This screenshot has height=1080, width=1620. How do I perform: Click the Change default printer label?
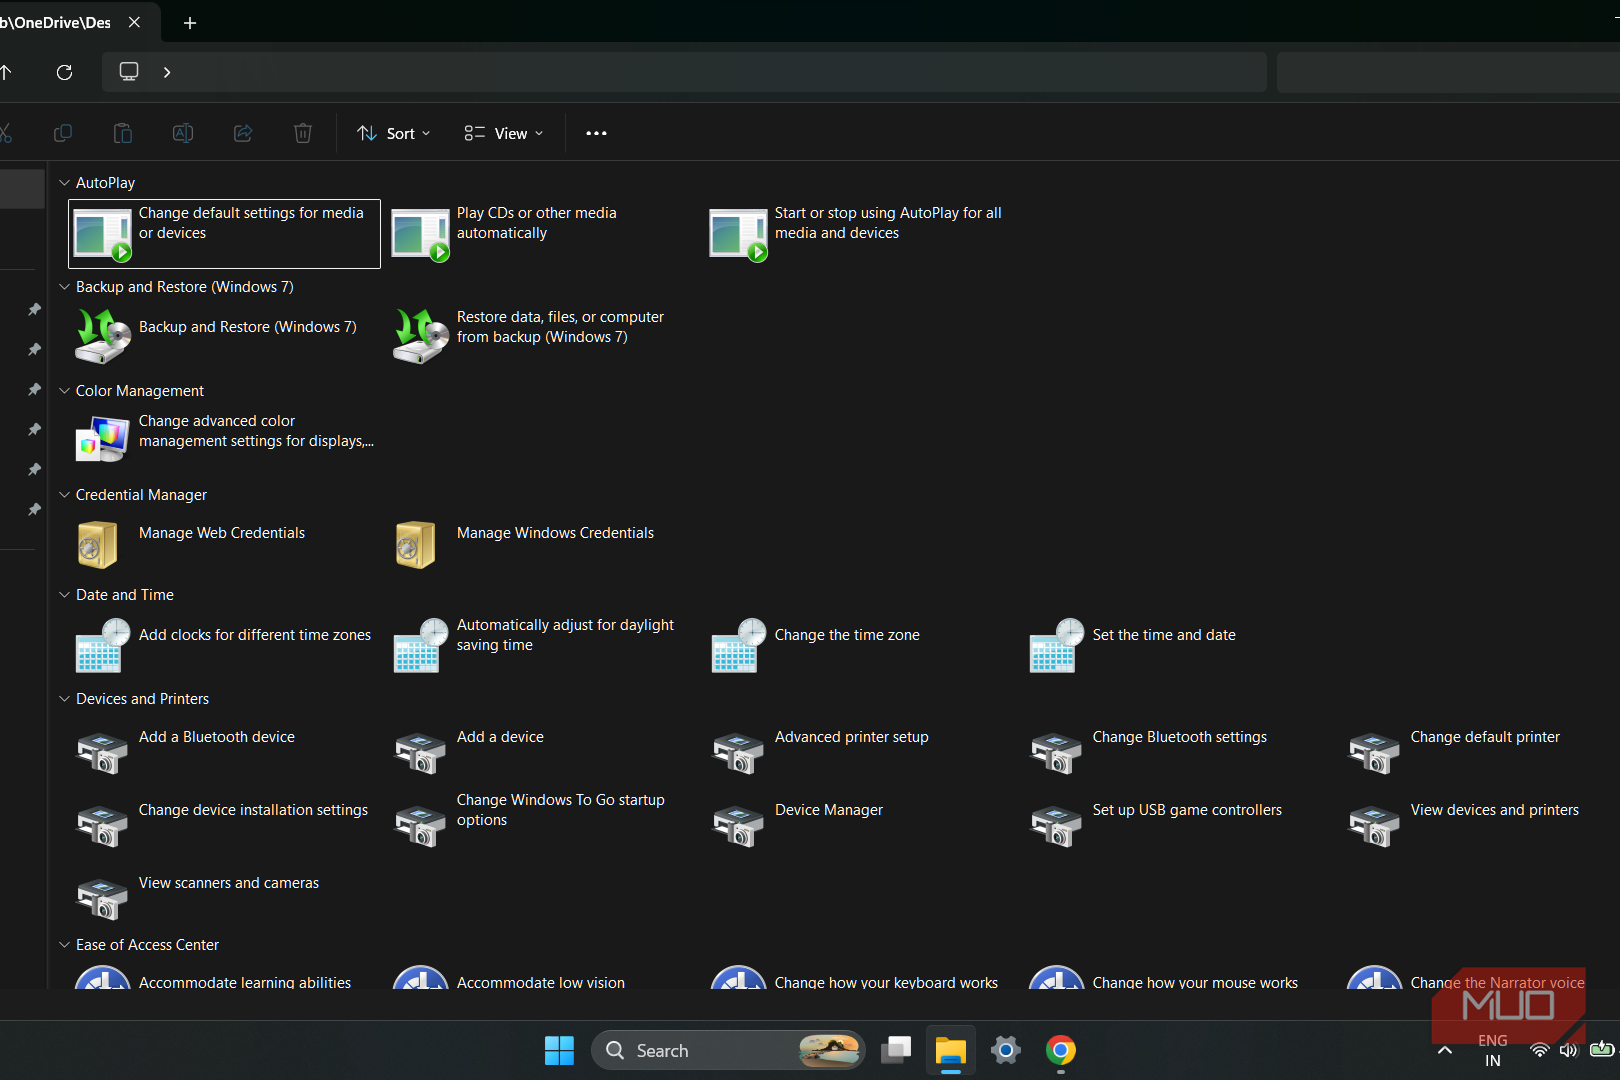(1485, 737)
